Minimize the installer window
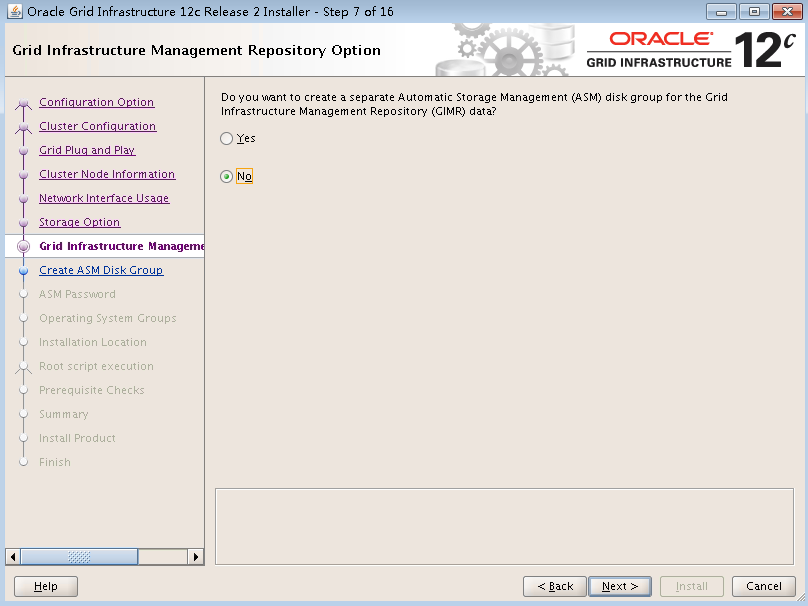The height and width of the screenshot is (606, 808). (721, 11)
